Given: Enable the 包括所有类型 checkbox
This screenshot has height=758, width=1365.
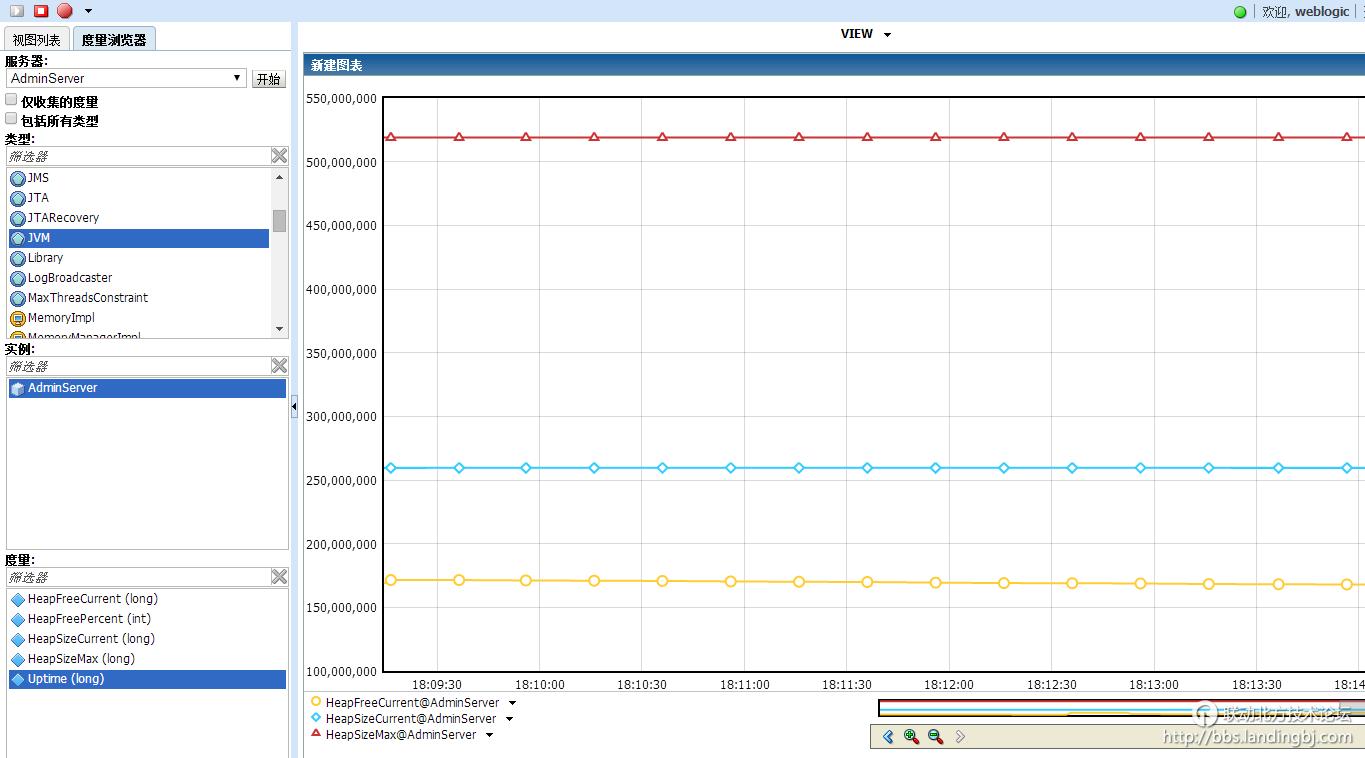Looking at the screenshot, I should [12, 119].
